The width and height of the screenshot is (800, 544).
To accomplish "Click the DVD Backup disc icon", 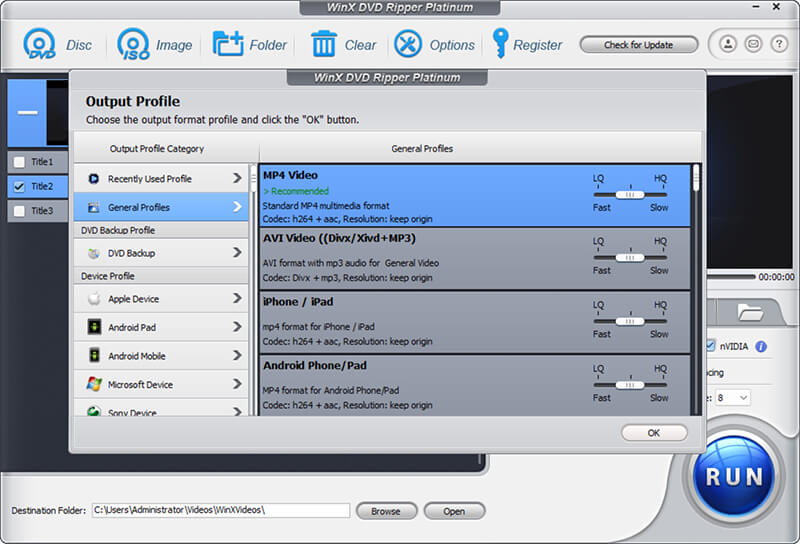I will tap(94, 253).
